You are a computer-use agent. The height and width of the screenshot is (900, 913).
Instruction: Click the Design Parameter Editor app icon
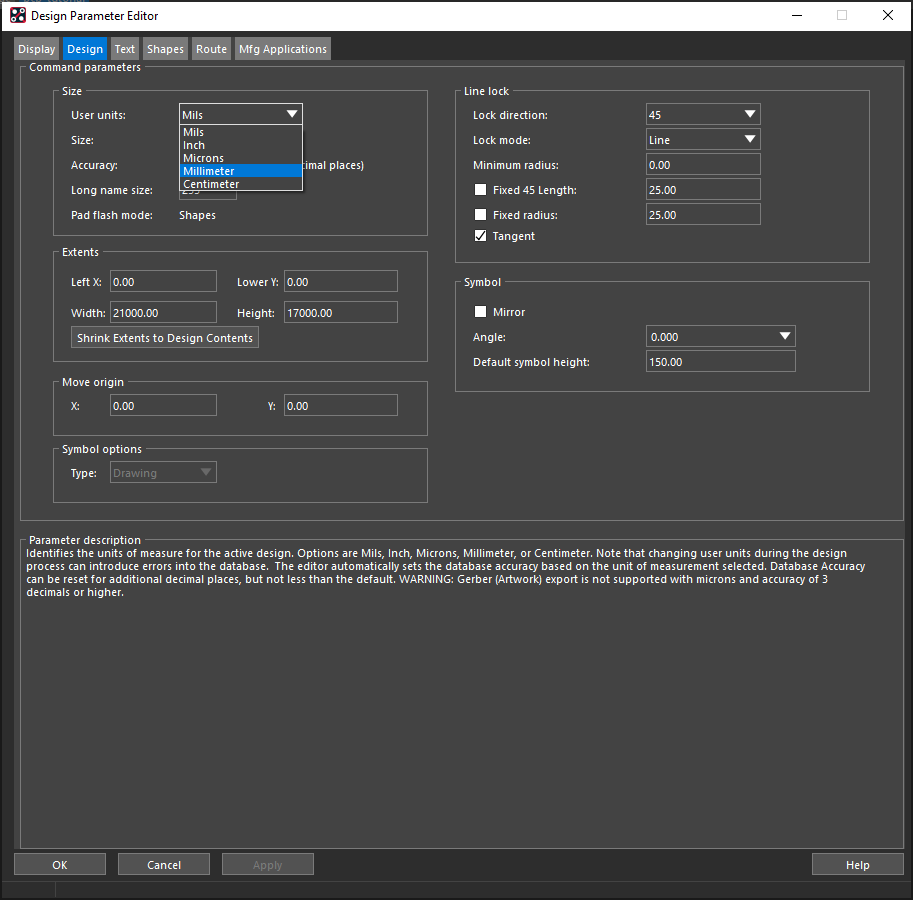pos(18,16)
